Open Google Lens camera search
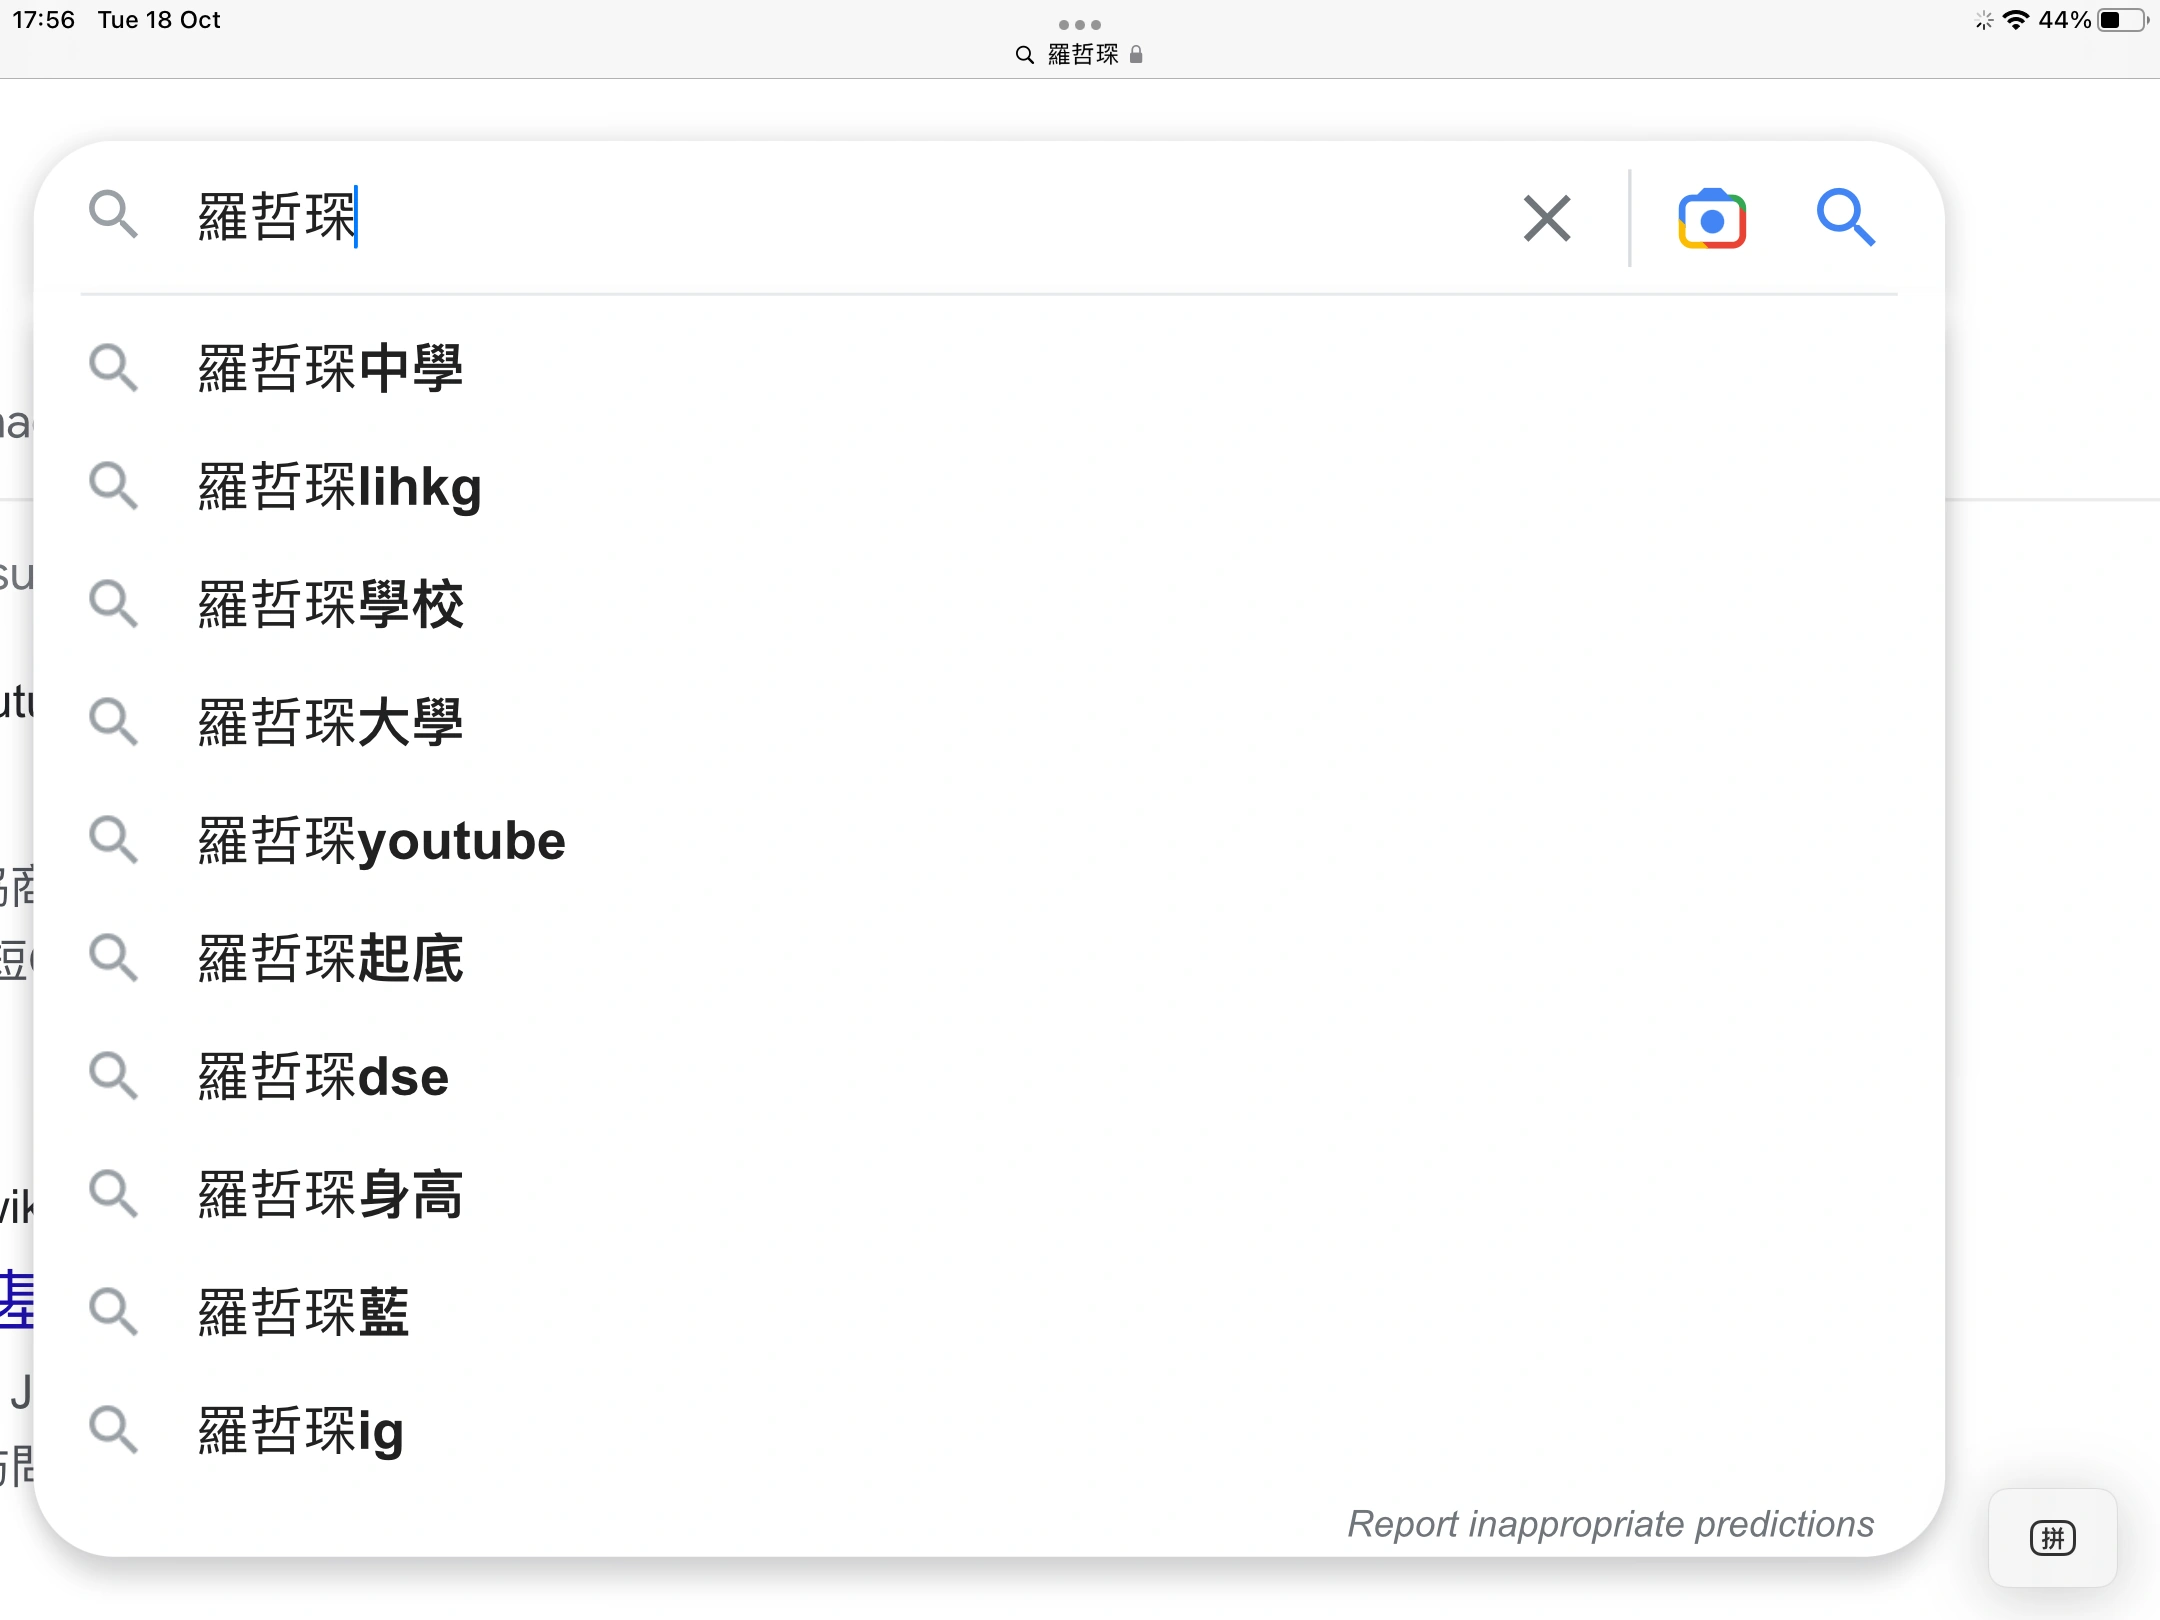 1711,218
